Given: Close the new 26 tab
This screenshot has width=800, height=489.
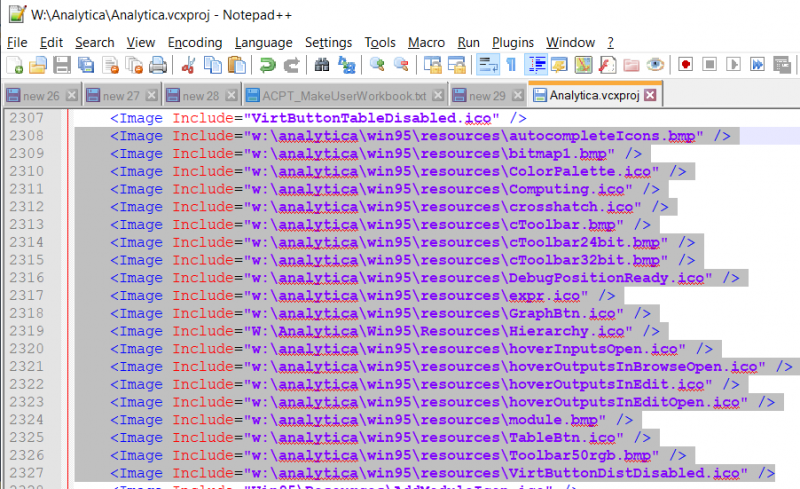Looking at the screenshot, I should pos(72,95).
